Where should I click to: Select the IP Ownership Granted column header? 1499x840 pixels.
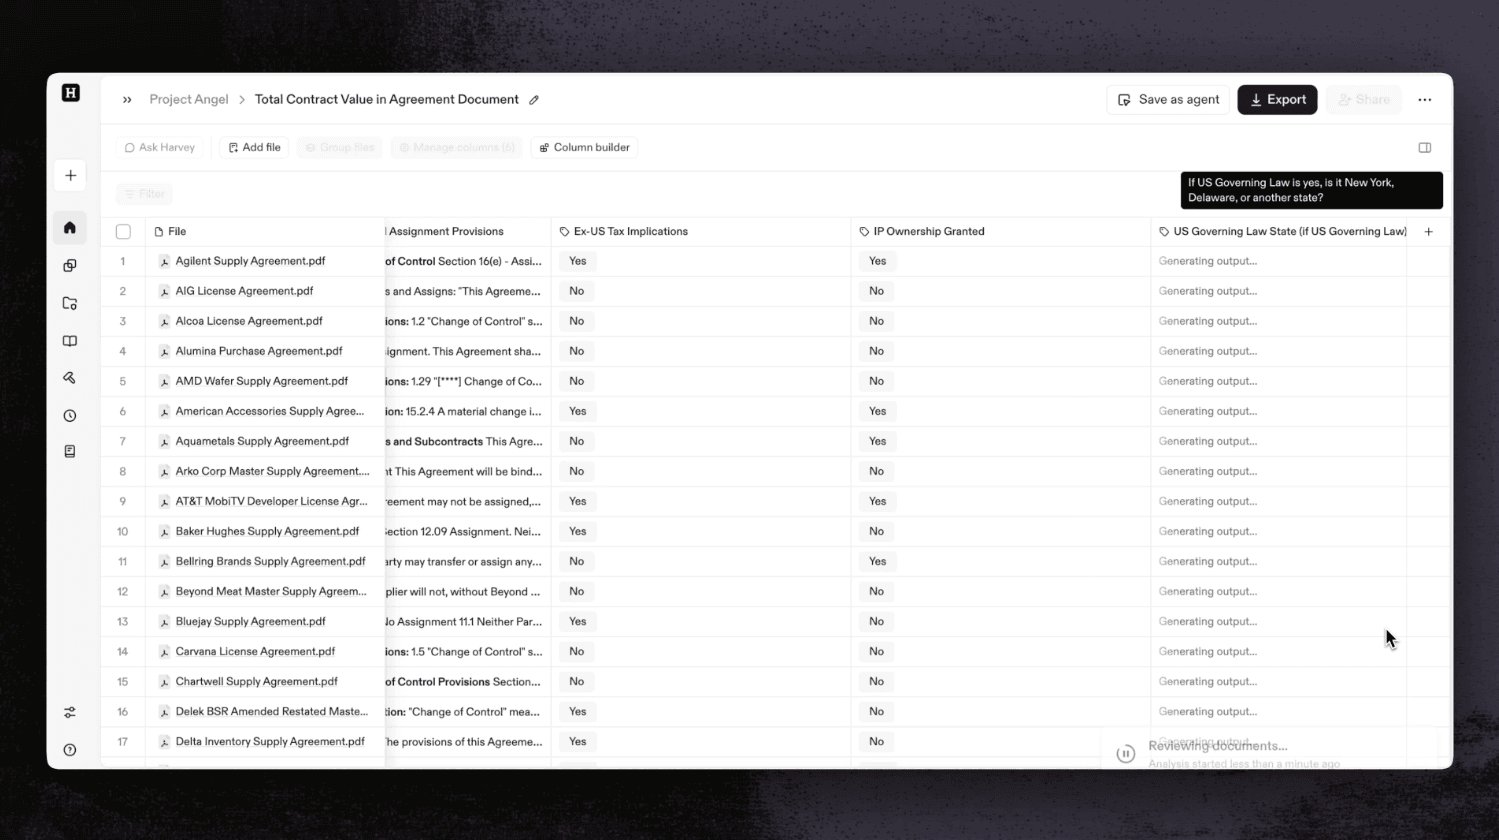(1001, 232)
